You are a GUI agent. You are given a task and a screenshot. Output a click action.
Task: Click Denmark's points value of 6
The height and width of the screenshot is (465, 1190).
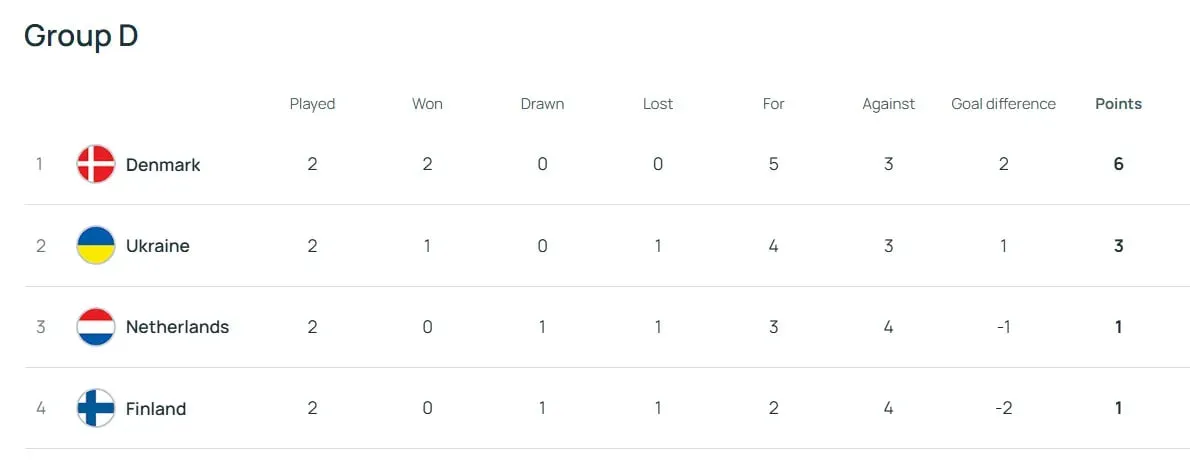pyautogui.click(x=1119, y=165)
